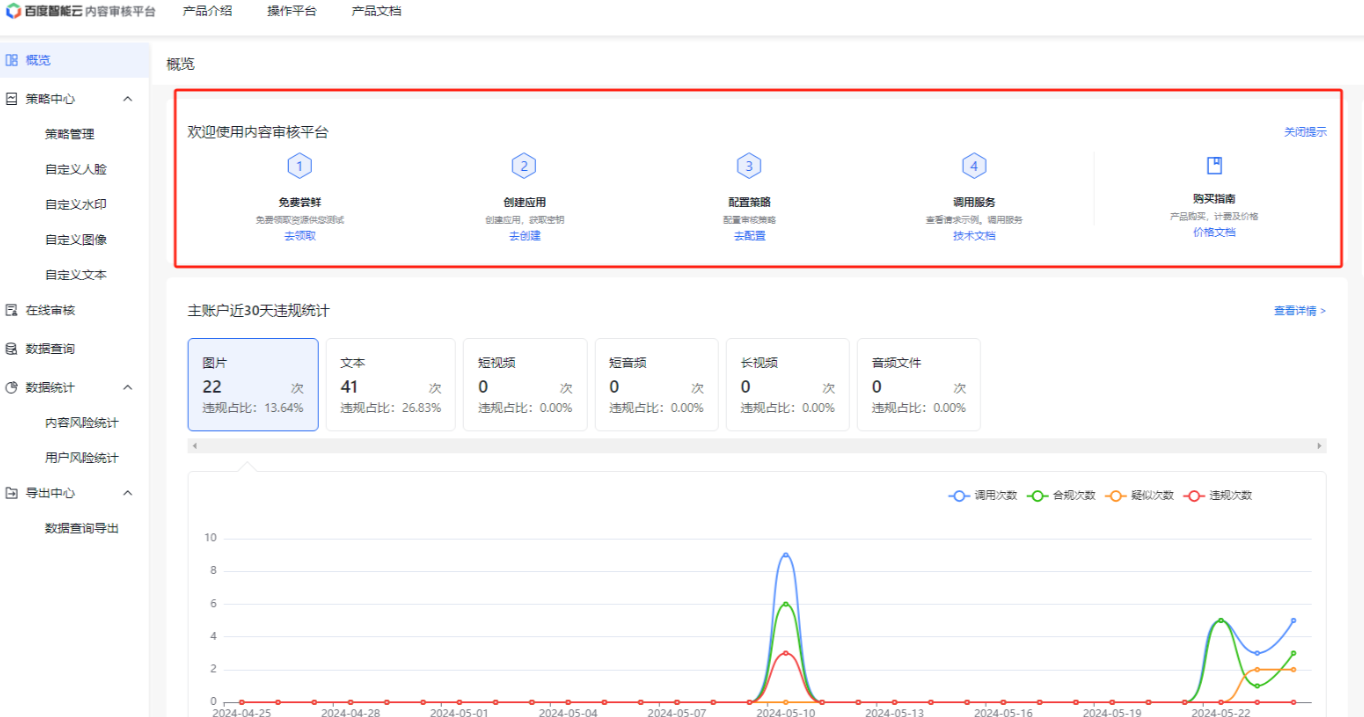The image size is (1364, 717).
Task: Click the 数据查询 database icon
Action: (x=12, y=349)
